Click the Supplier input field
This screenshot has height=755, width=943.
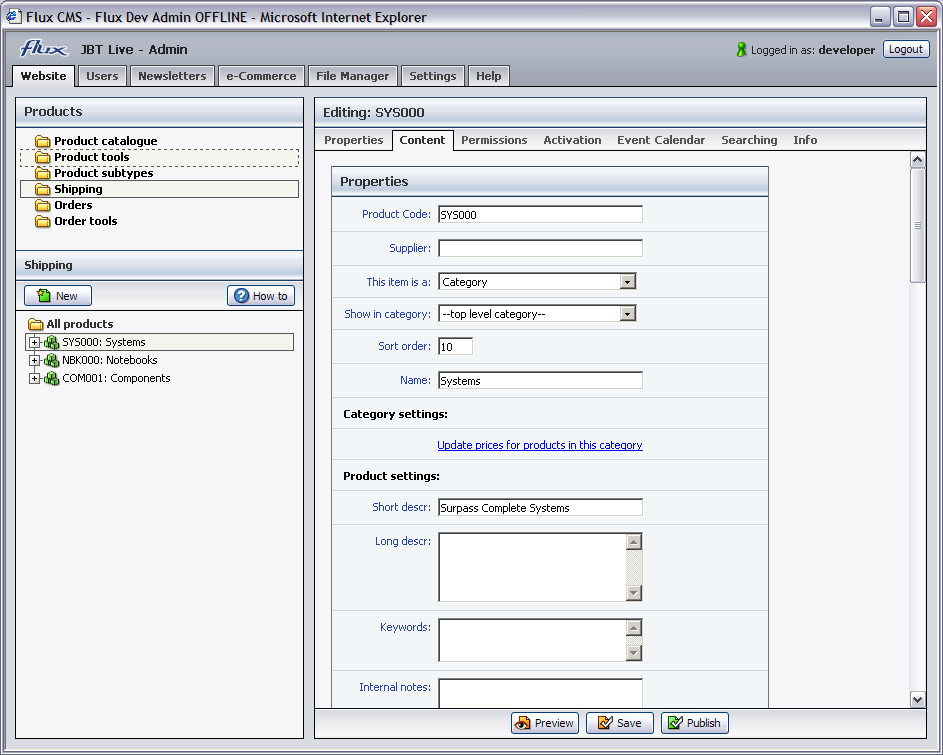coord(540,248)
